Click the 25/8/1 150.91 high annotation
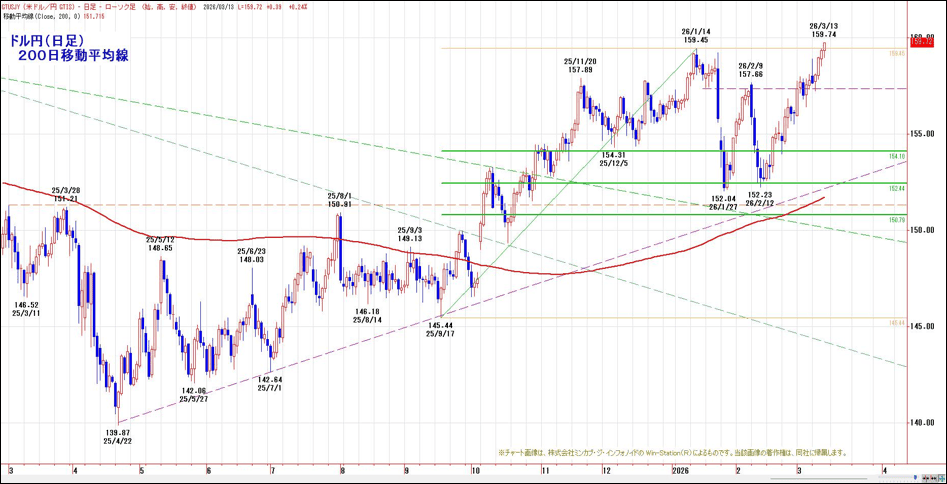The width and height of the screenshot is (947, 484). (339, 199)
